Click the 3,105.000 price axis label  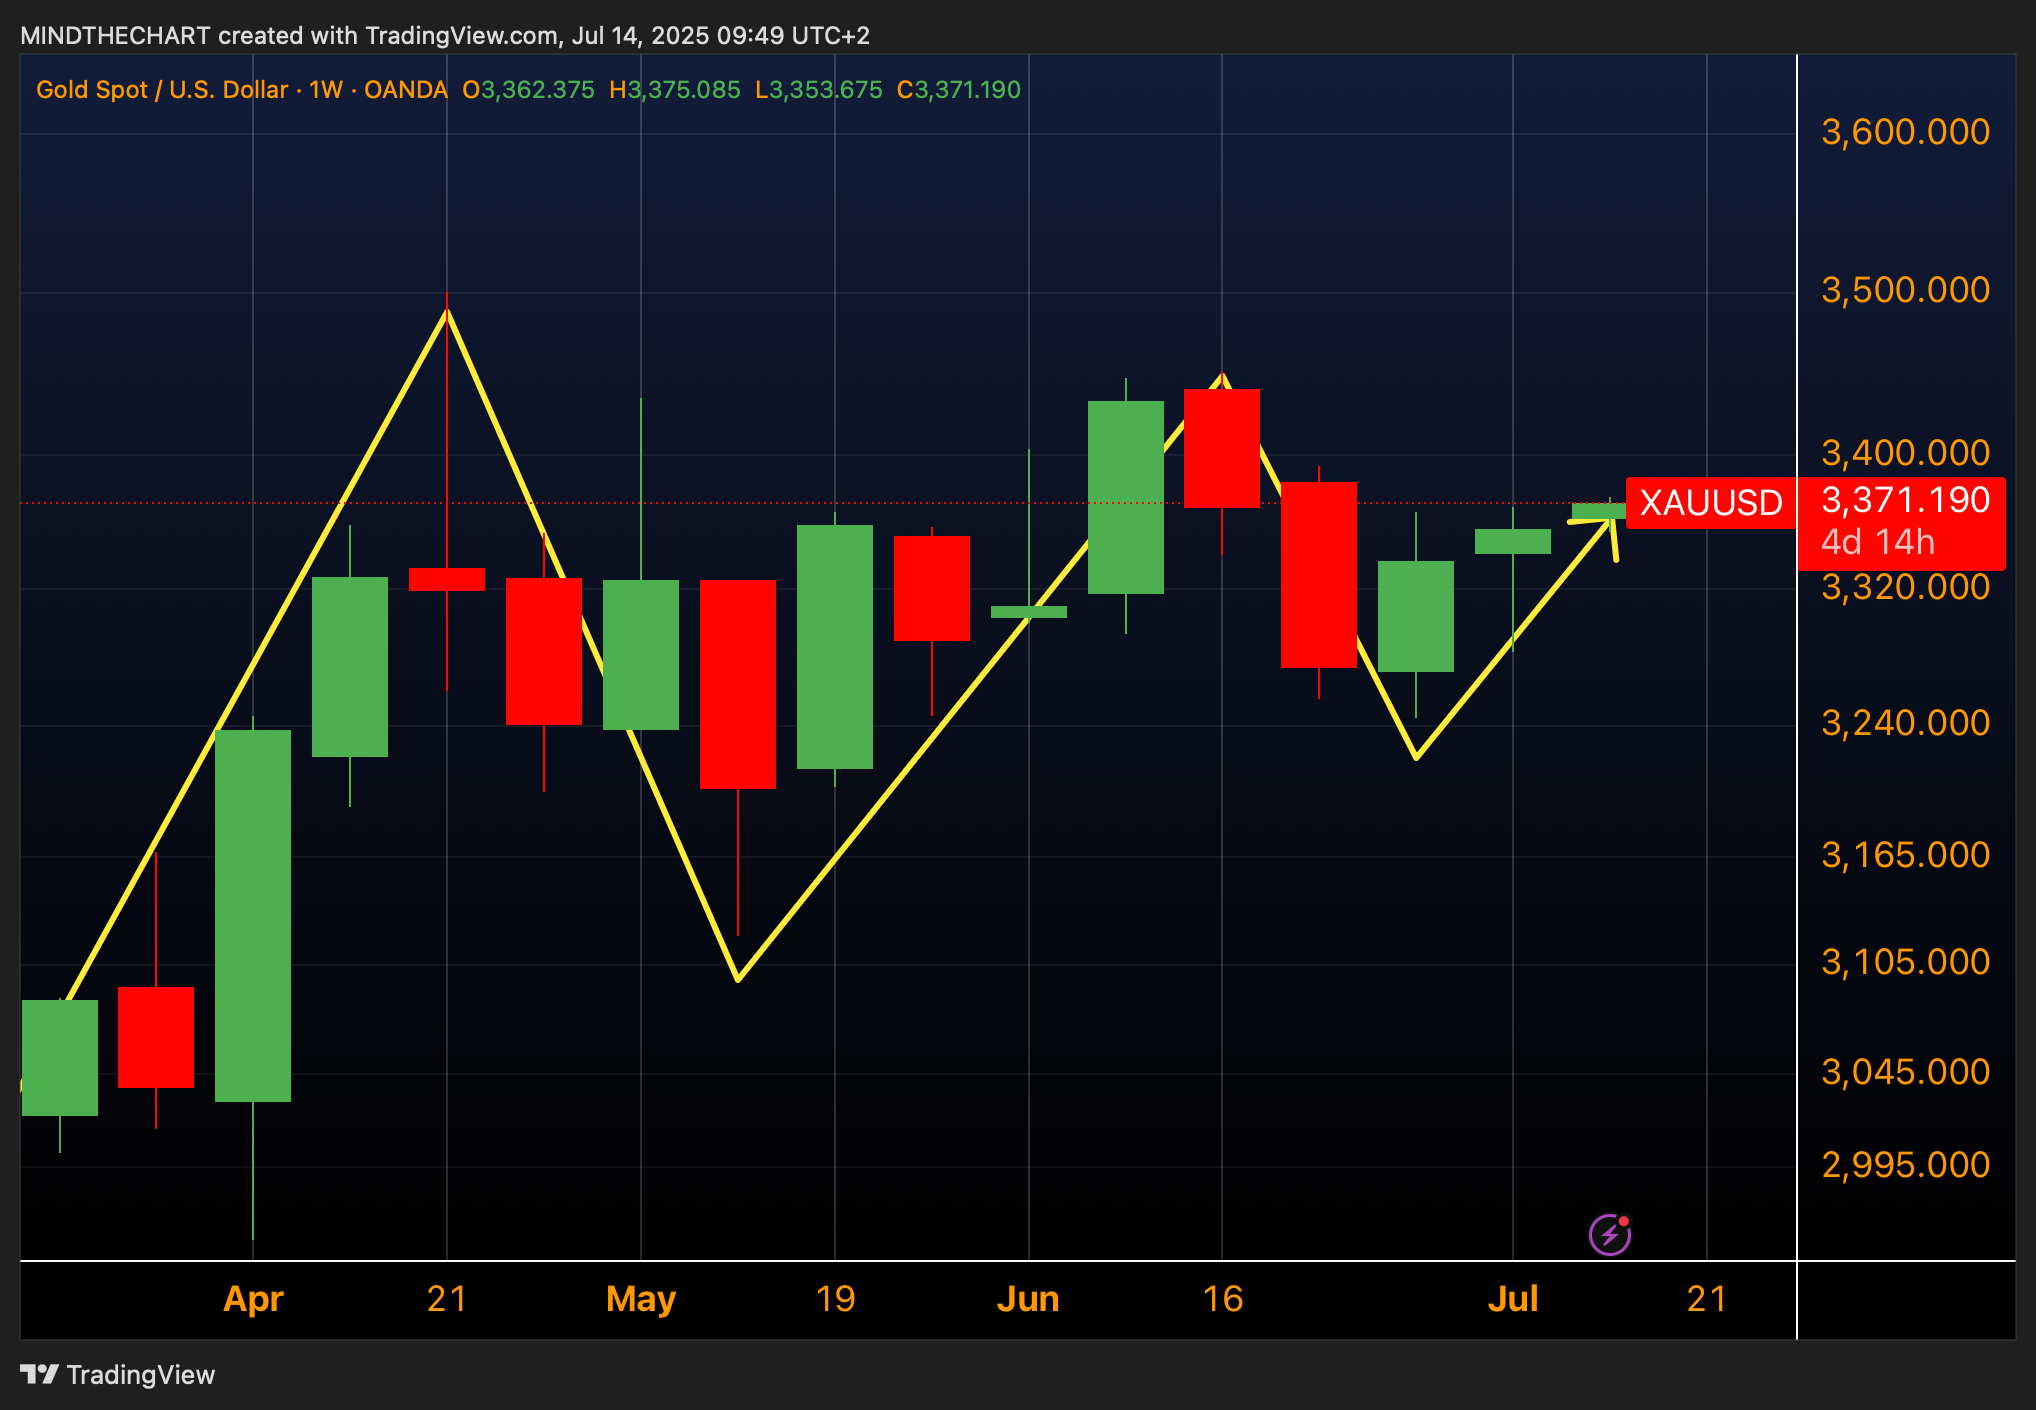pyautogui.click(x=1905, y=962)
